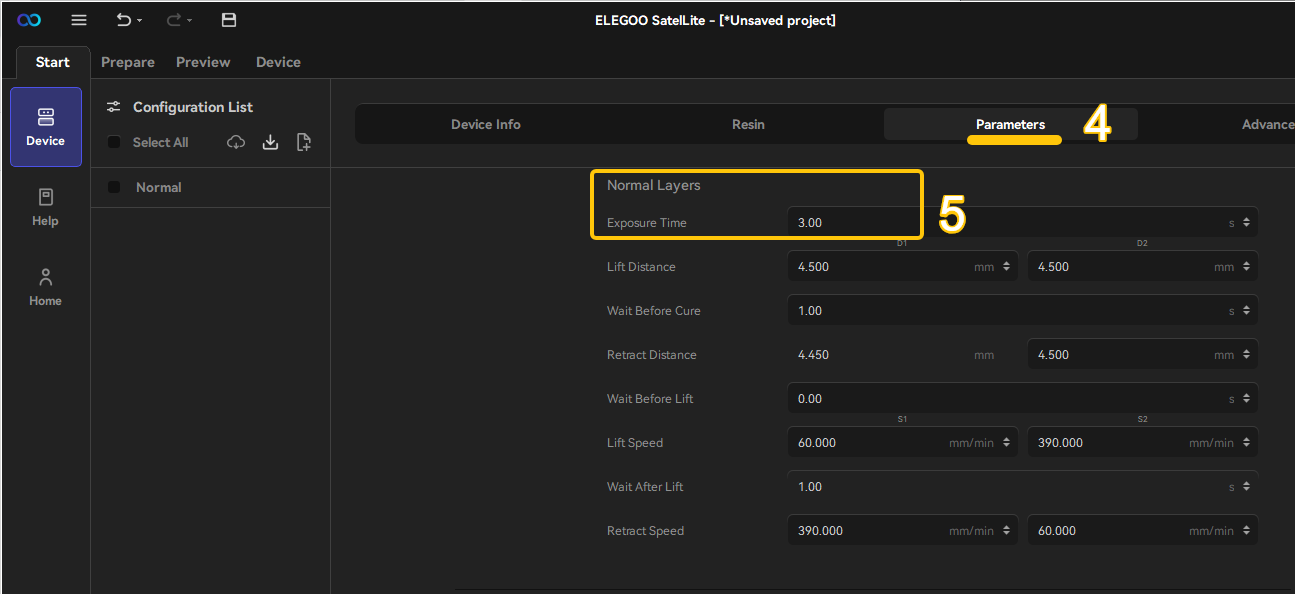
Task: Open the Help sidebar section
Action: [x=45, y=207]
